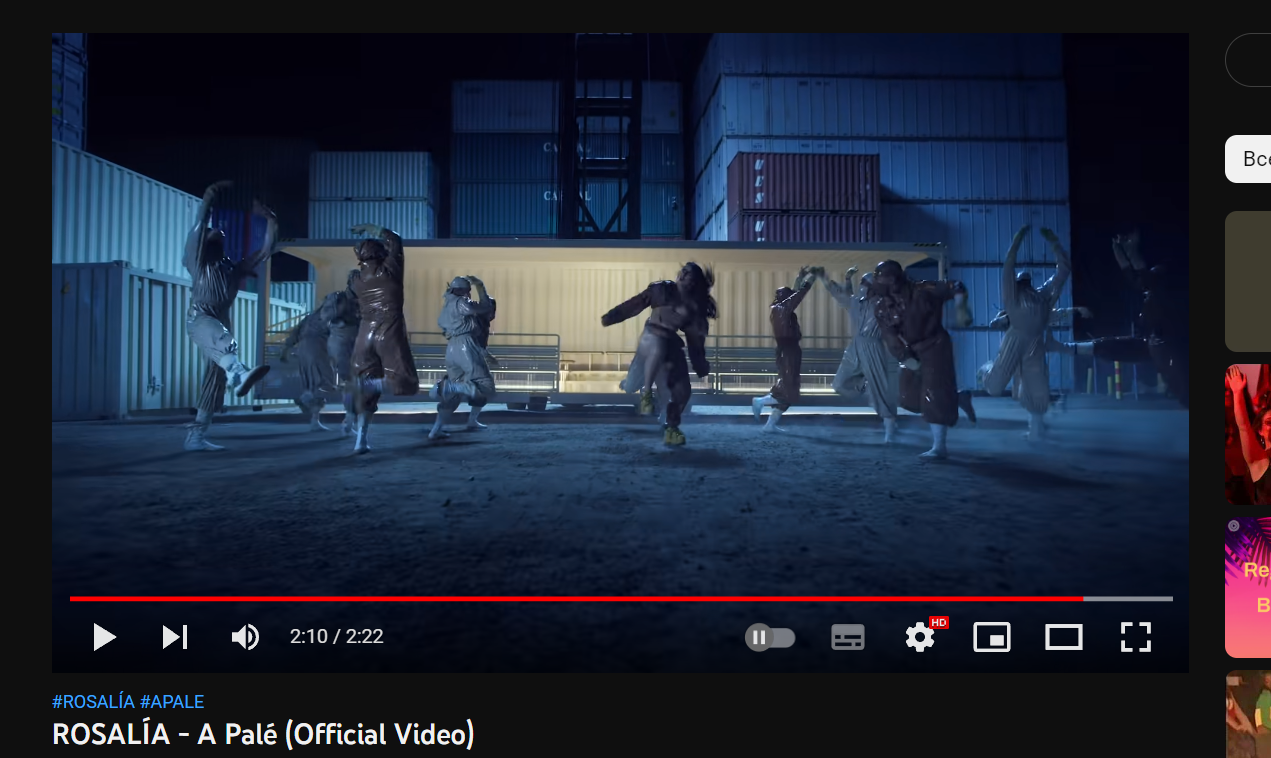This screenshot has width=1271, height=758.
Task: Click the 2:10 / 2:22 time display
Action: [x=337, y=637]
